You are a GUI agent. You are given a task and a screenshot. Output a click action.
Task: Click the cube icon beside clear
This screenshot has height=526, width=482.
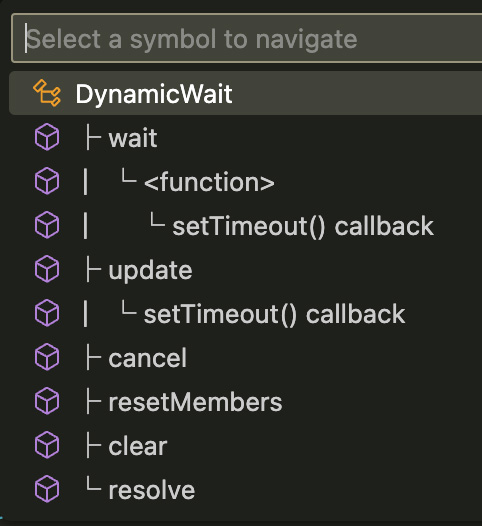[x=47, y=444]
